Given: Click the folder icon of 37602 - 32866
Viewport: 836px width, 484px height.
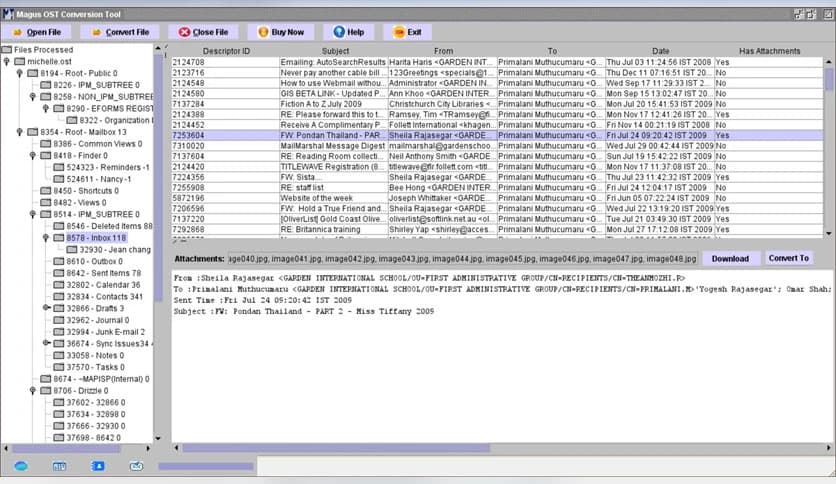Looking at the screenshot, I should pos(59,402).
